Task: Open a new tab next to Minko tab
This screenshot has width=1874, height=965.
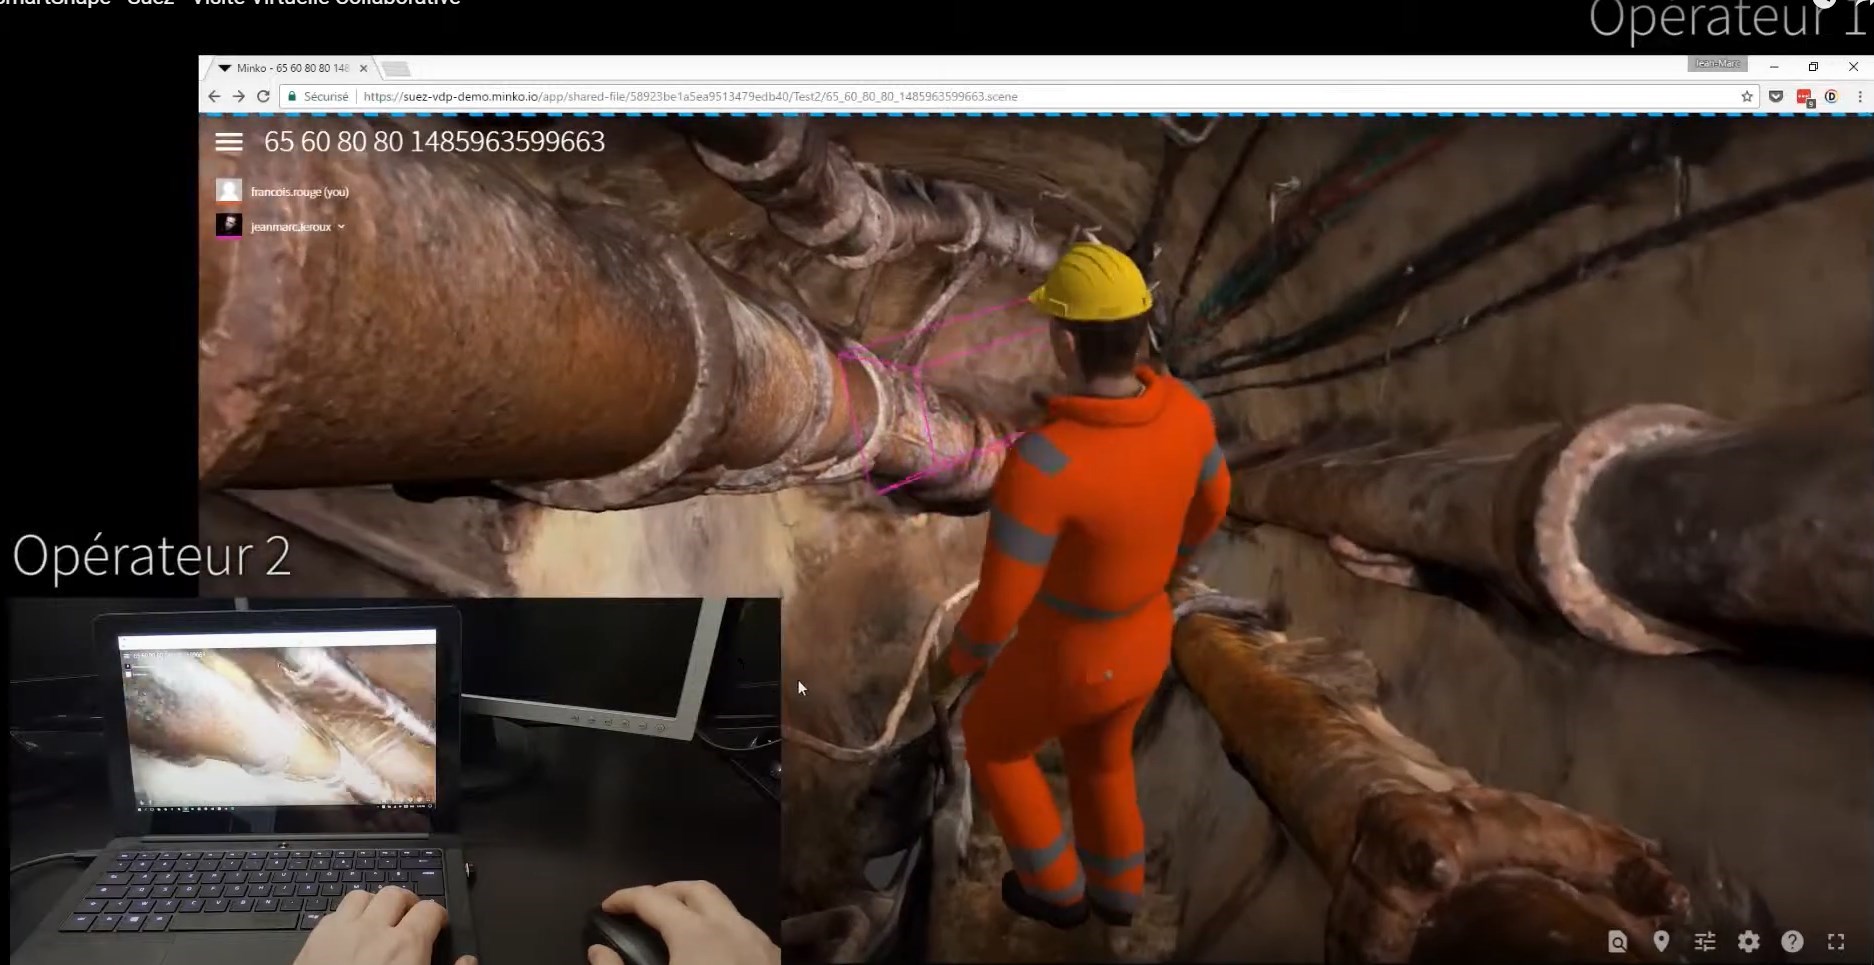Action: pyautogui.click(x=396, y=69)
